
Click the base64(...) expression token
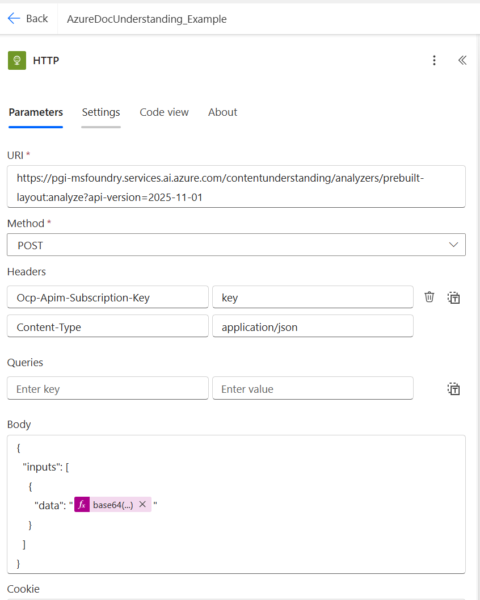pos(113,505)
